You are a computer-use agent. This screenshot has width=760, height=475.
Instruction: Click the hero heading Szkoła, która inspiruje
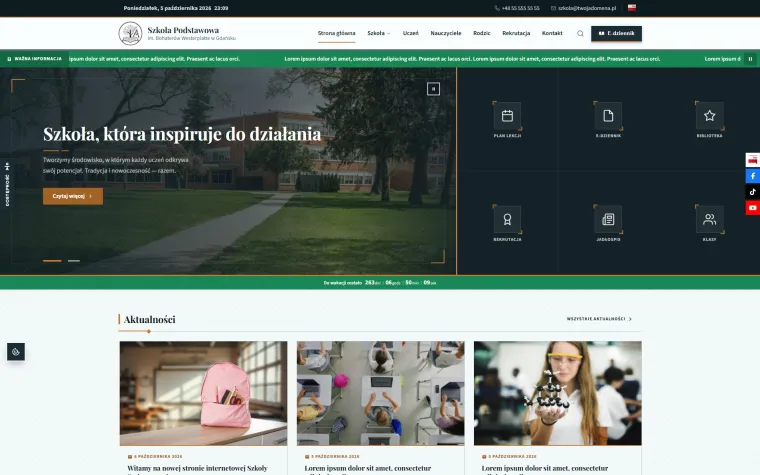click(182, 134)
